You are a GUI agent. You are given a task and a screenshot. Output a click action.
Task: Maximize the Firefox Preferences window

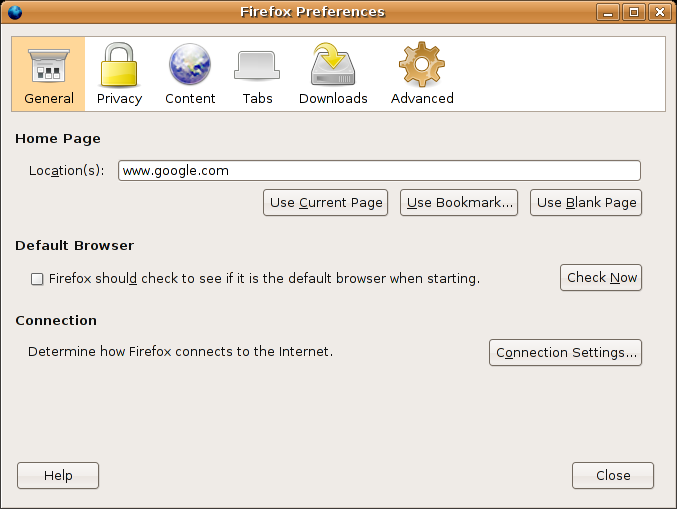click(x=634, y=12)
